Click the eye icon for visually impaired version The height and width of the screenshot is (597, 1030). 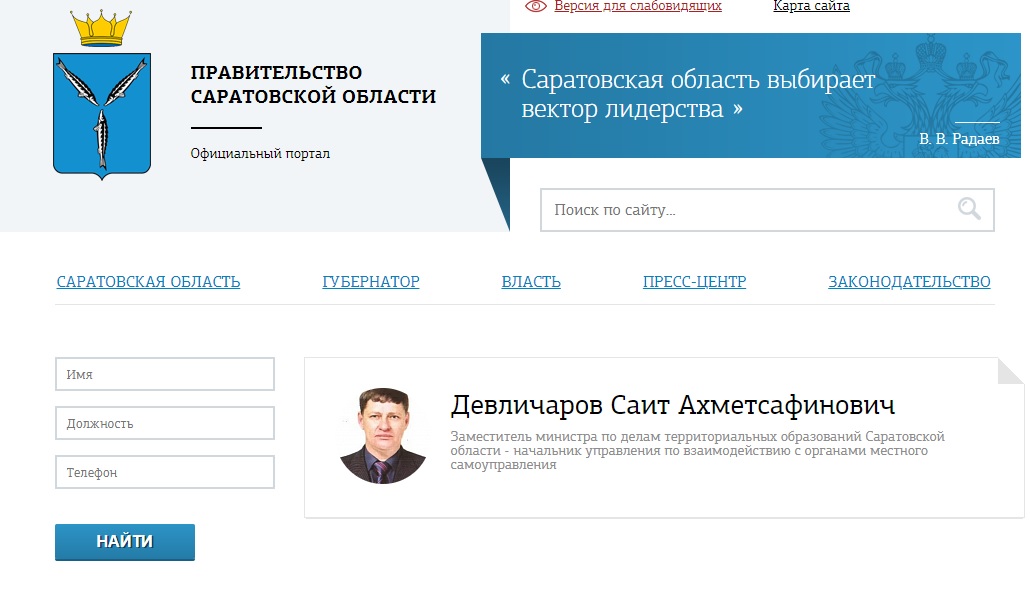[x=536, y=6]
